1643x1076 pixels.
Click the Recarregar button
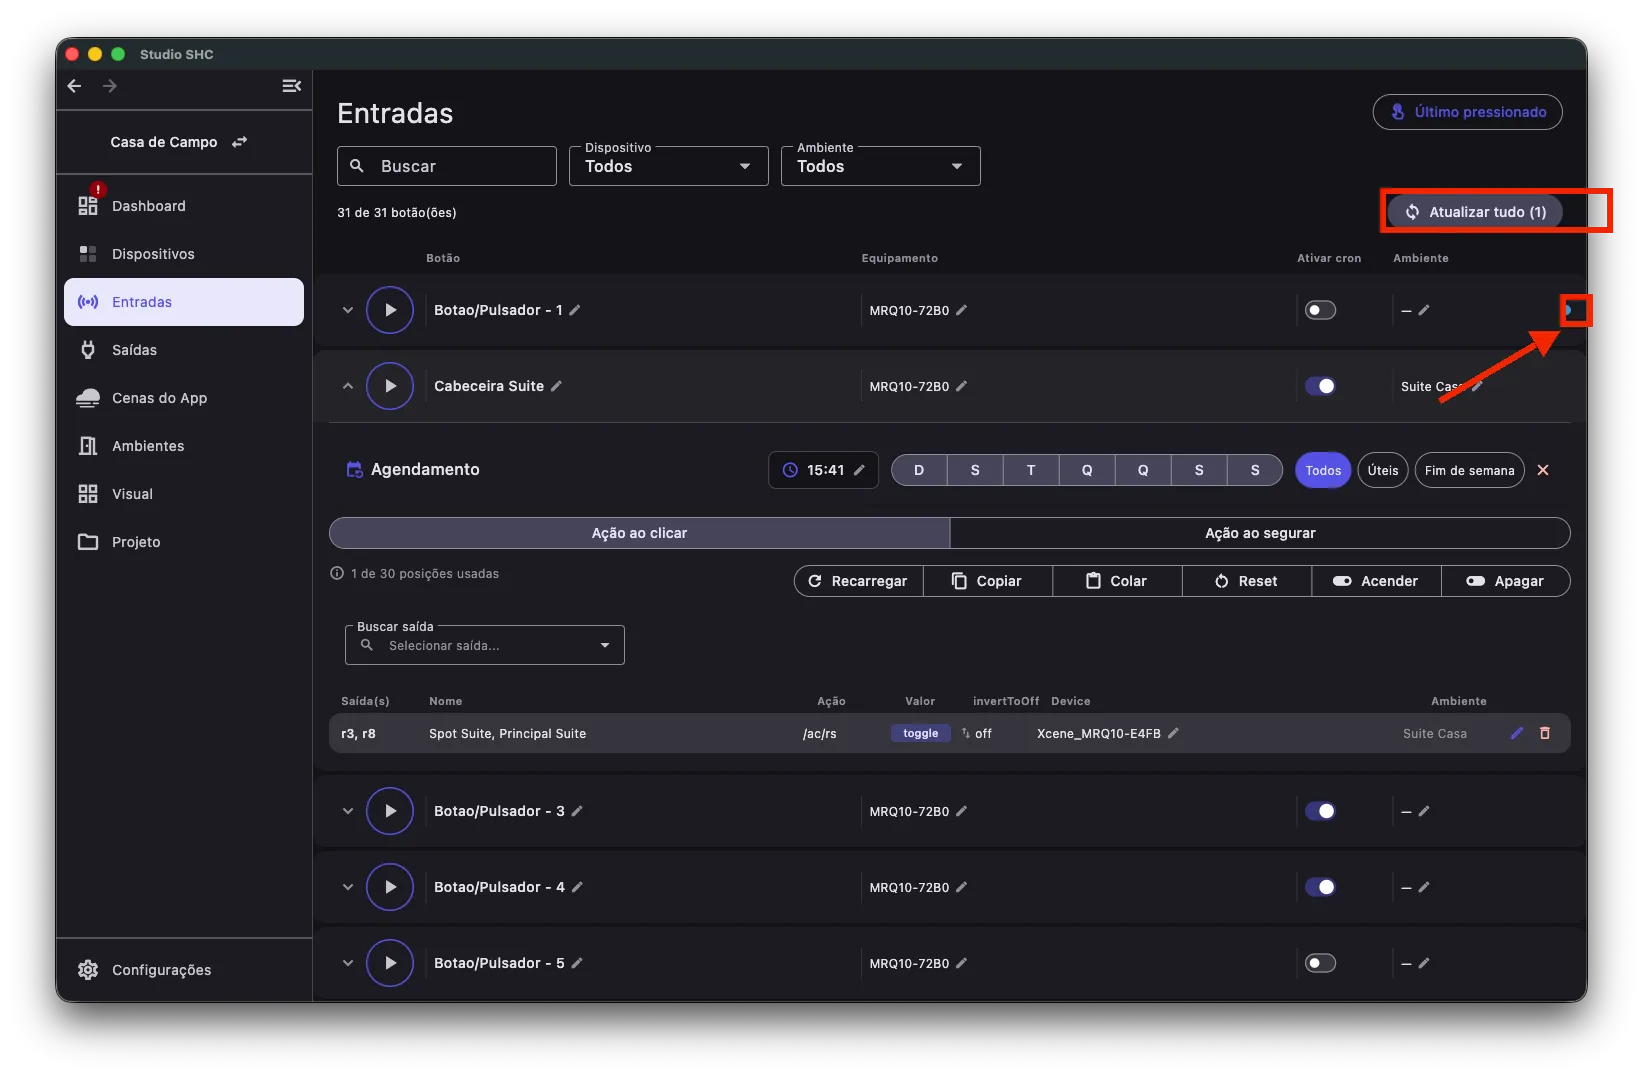859,581
